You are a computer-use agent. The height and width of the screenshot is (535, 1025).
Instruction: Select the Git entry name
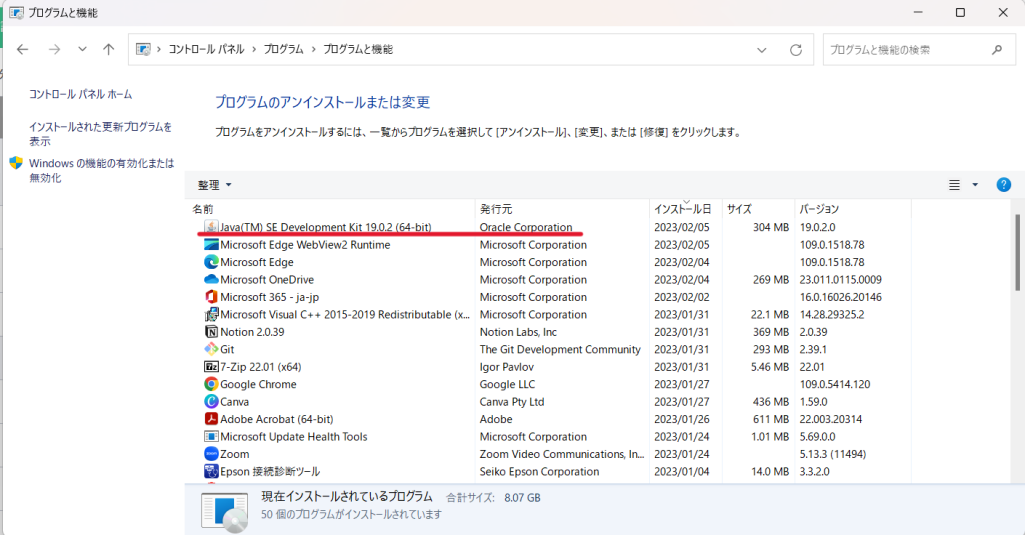[x=227, y=349]
